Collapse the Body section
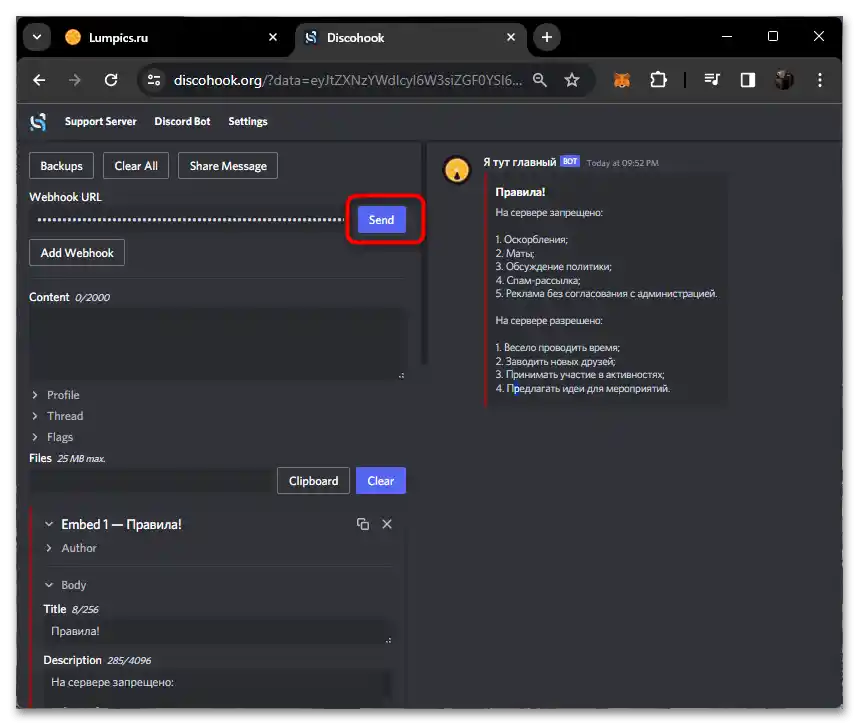The width and height of the screenshot is (859, 725). (x=66, y=585)
